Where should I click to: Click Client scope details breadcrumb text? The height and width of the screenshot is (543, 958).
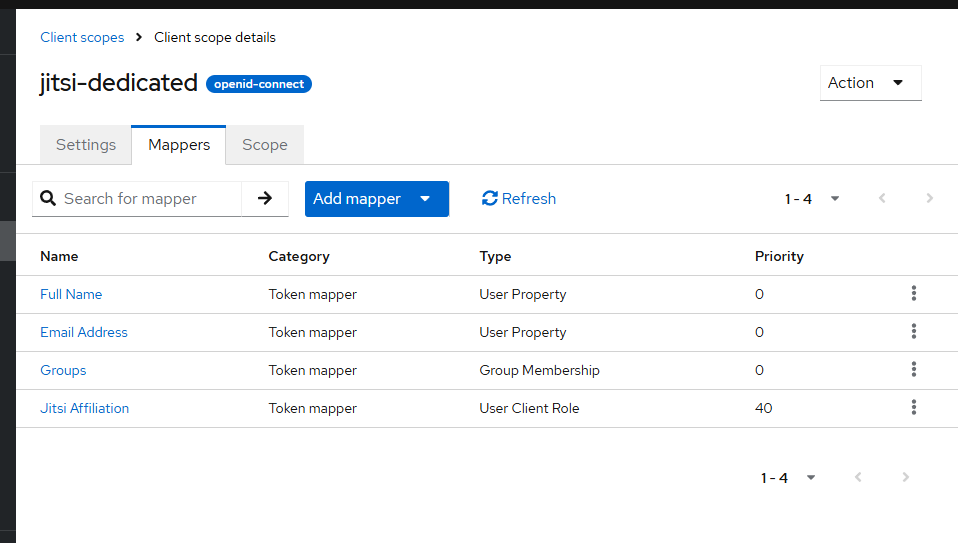(214, 37)
